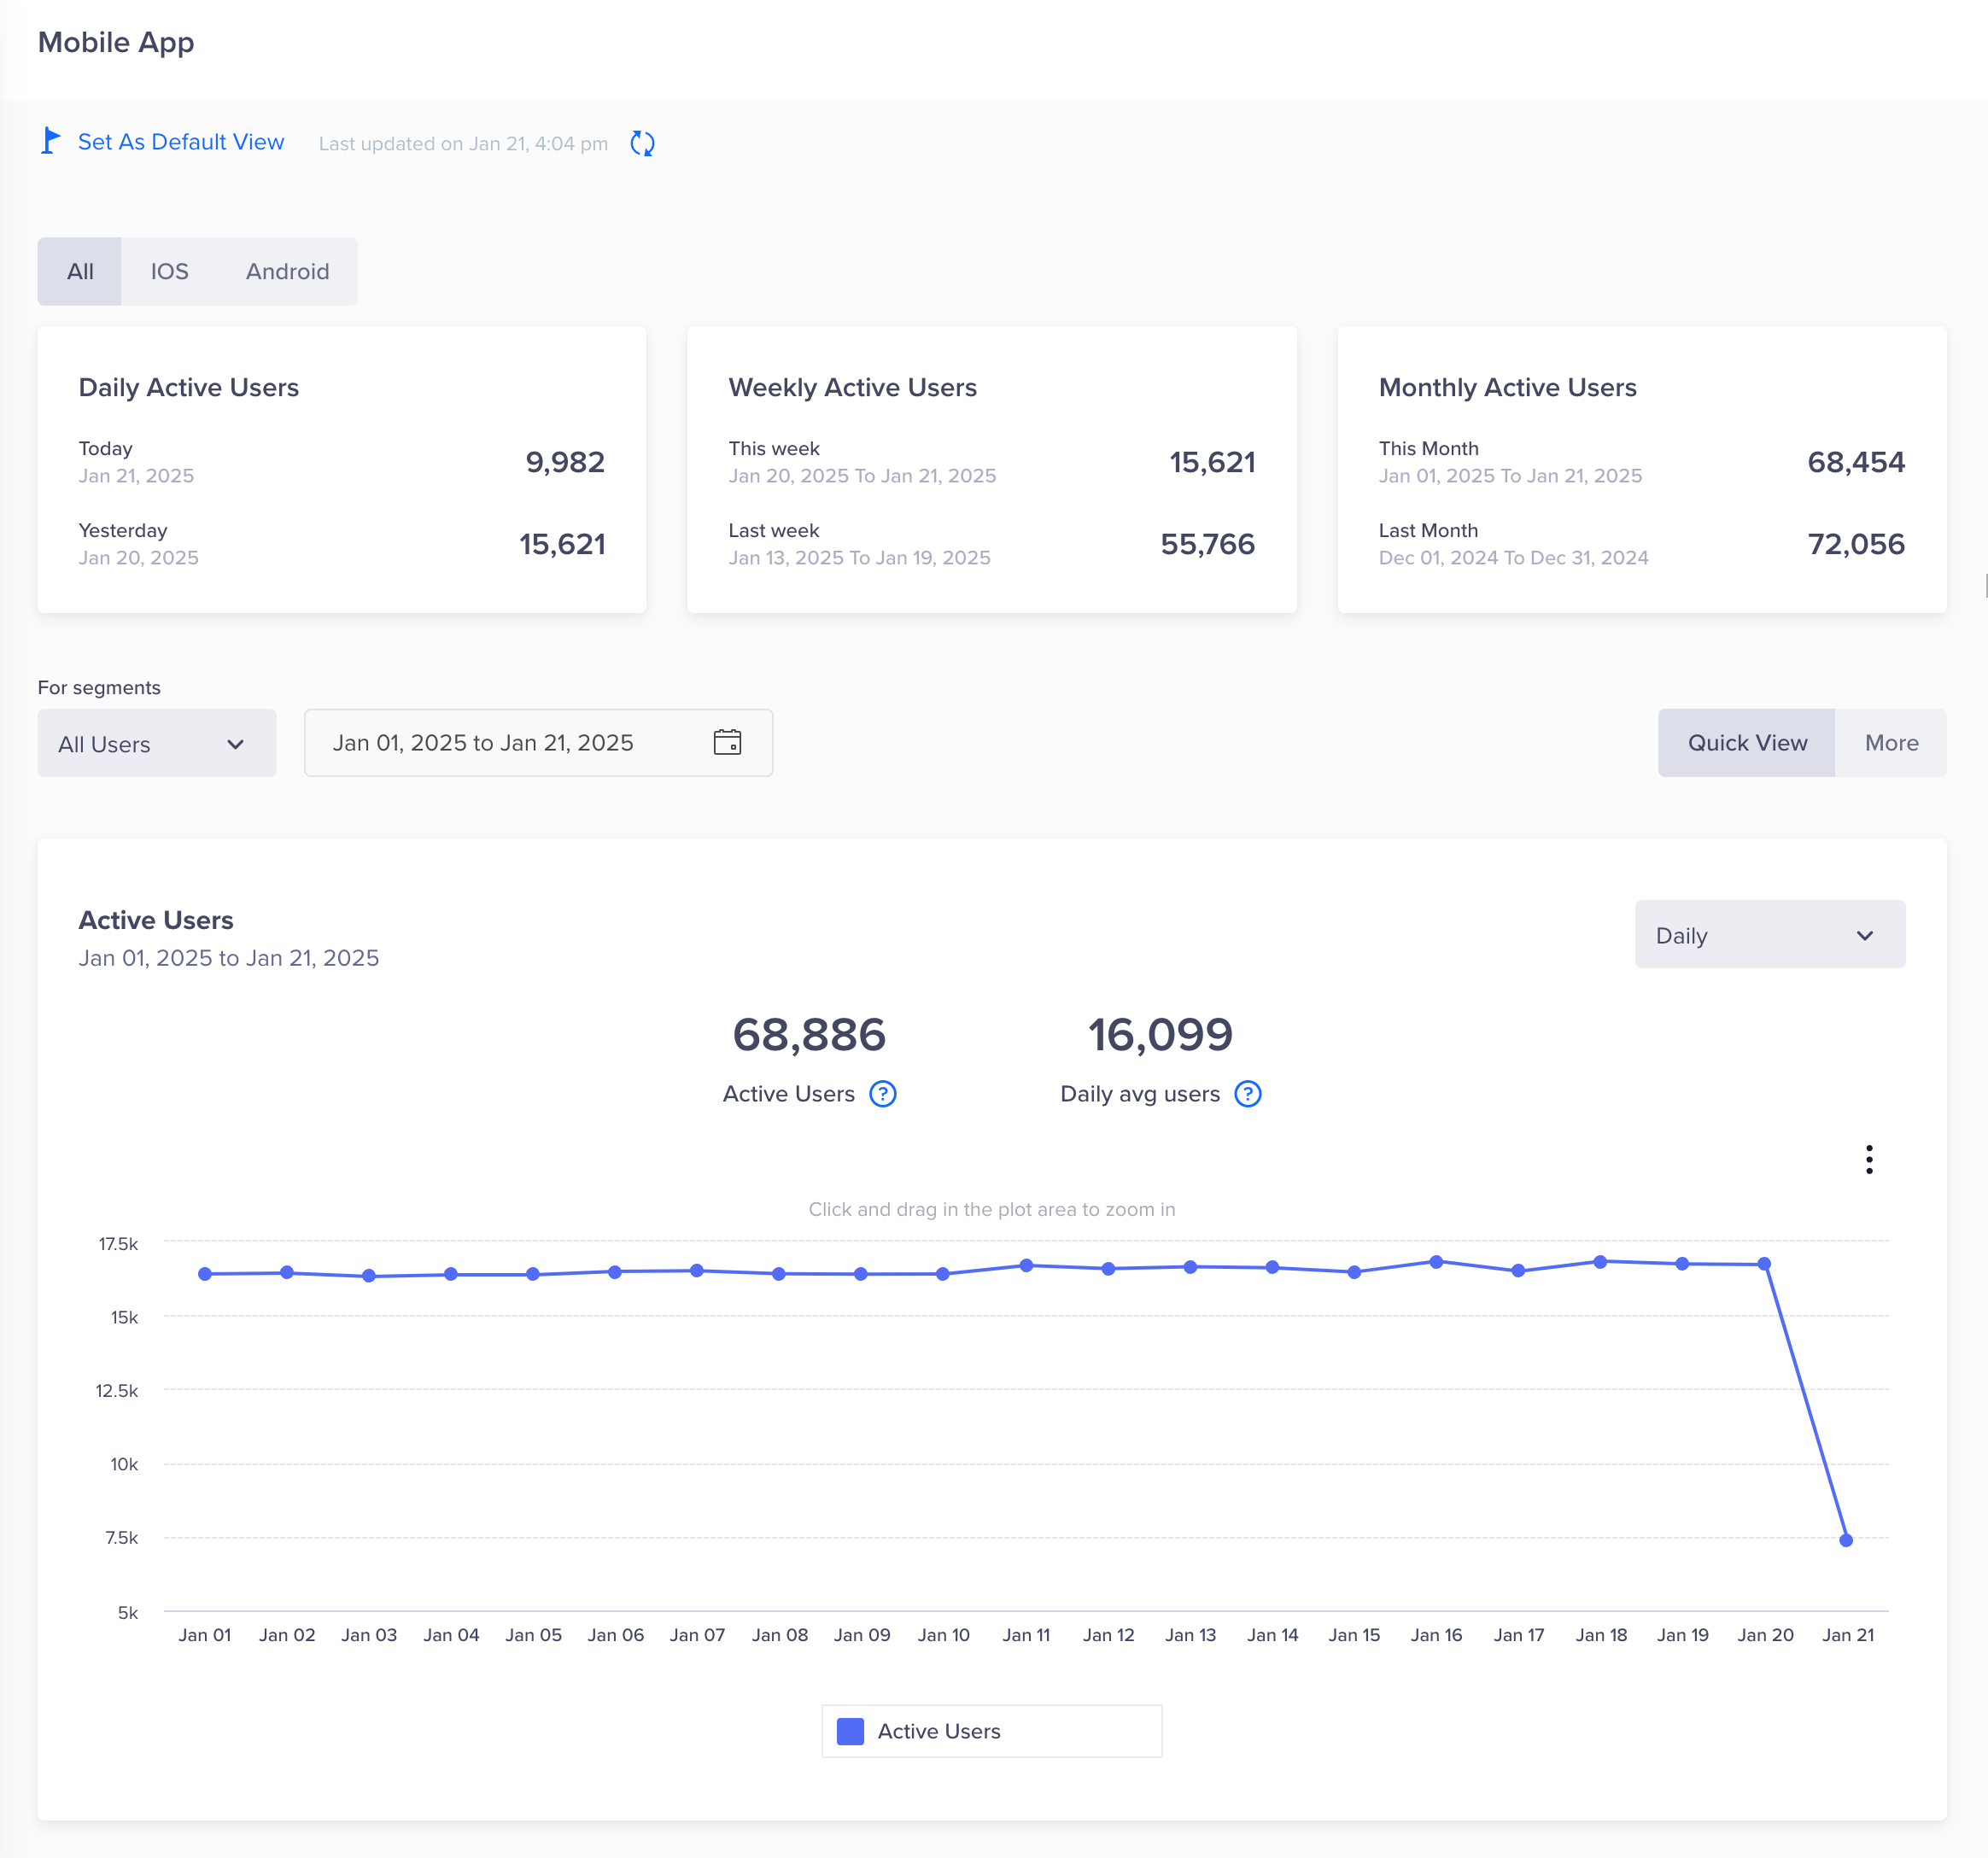Click the Jan 18 data point on chart

[x=1600, y=1262]
